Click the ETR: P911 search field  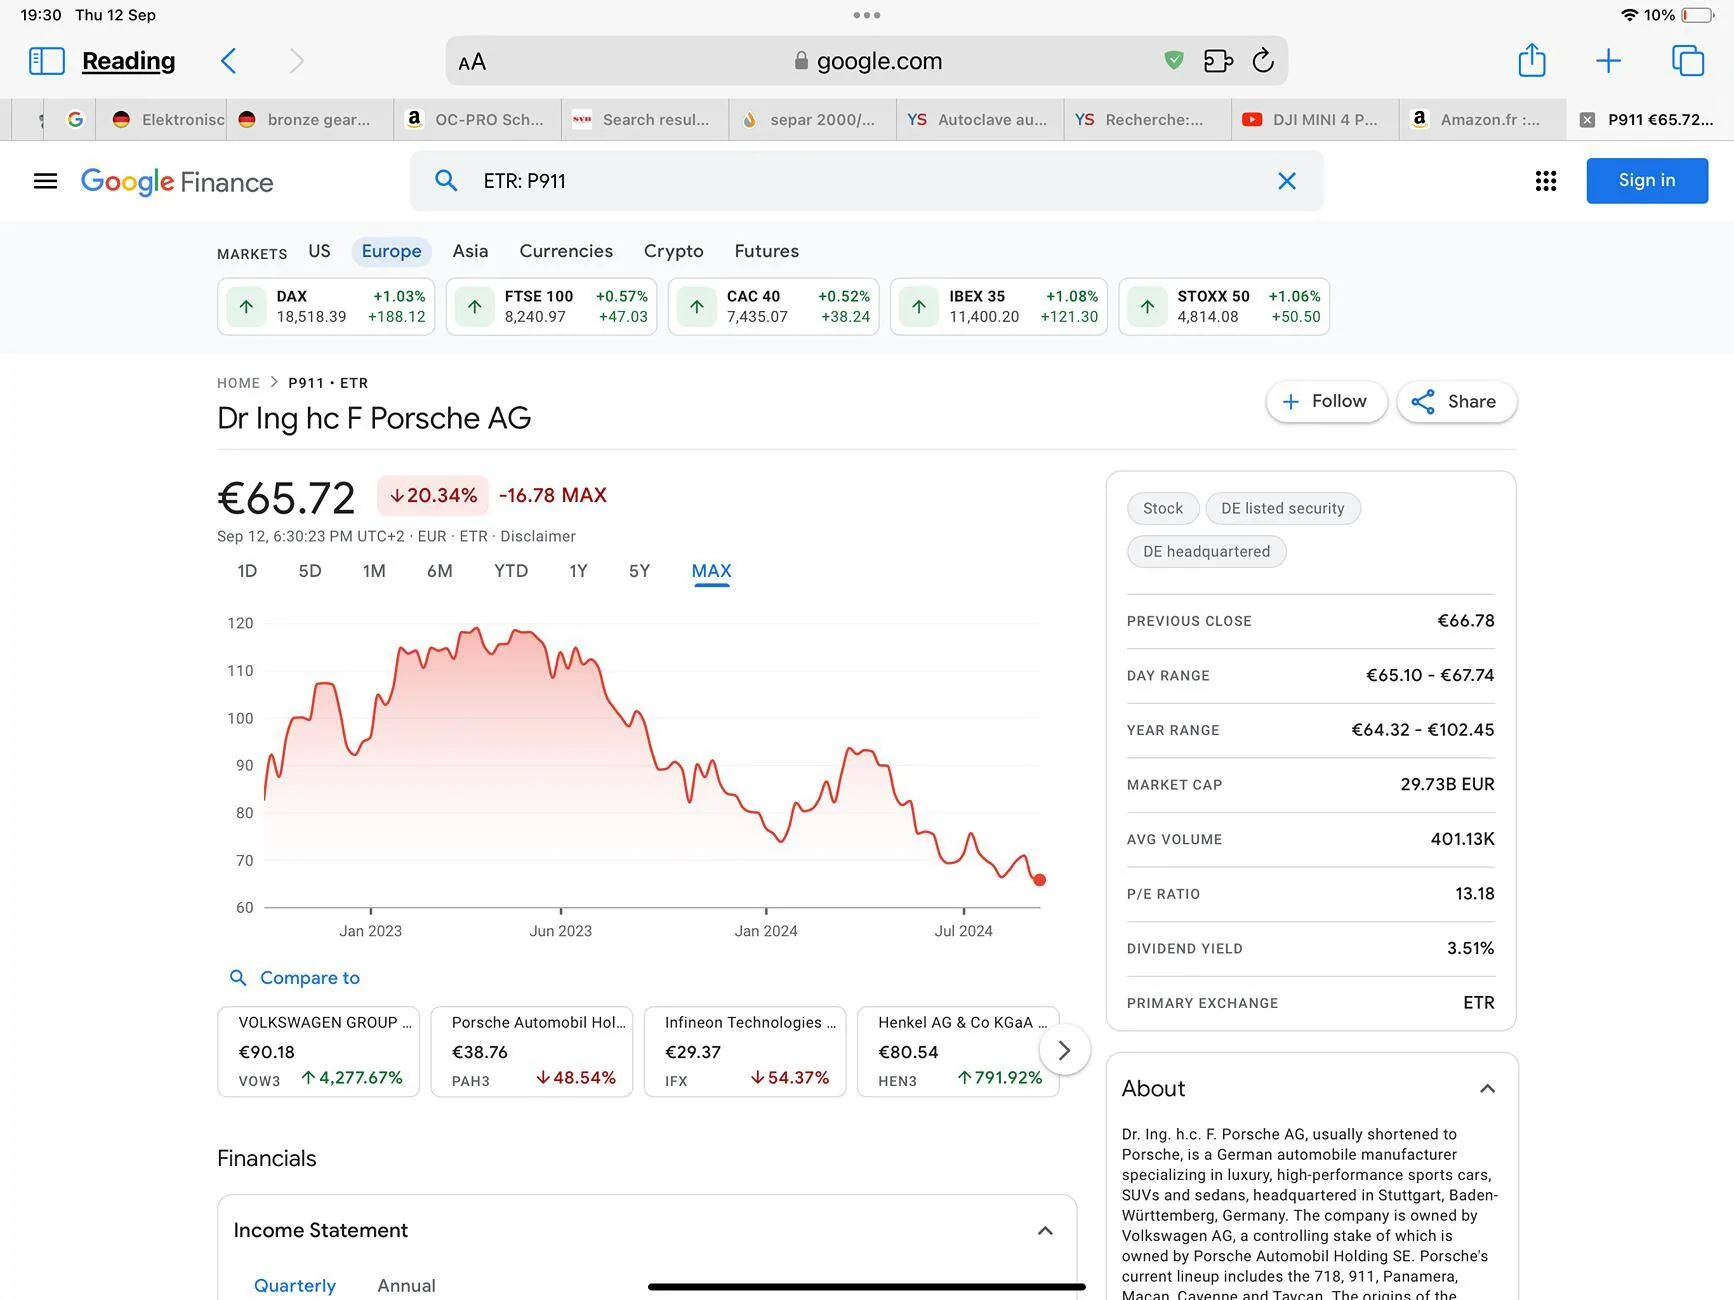pyautogui.click(x=866, y=181)
